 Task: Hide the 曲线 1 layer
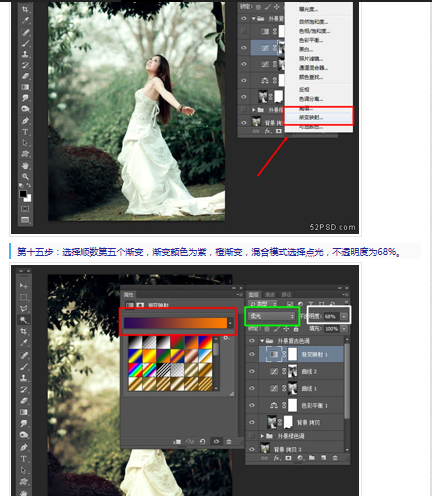(252, 388)
